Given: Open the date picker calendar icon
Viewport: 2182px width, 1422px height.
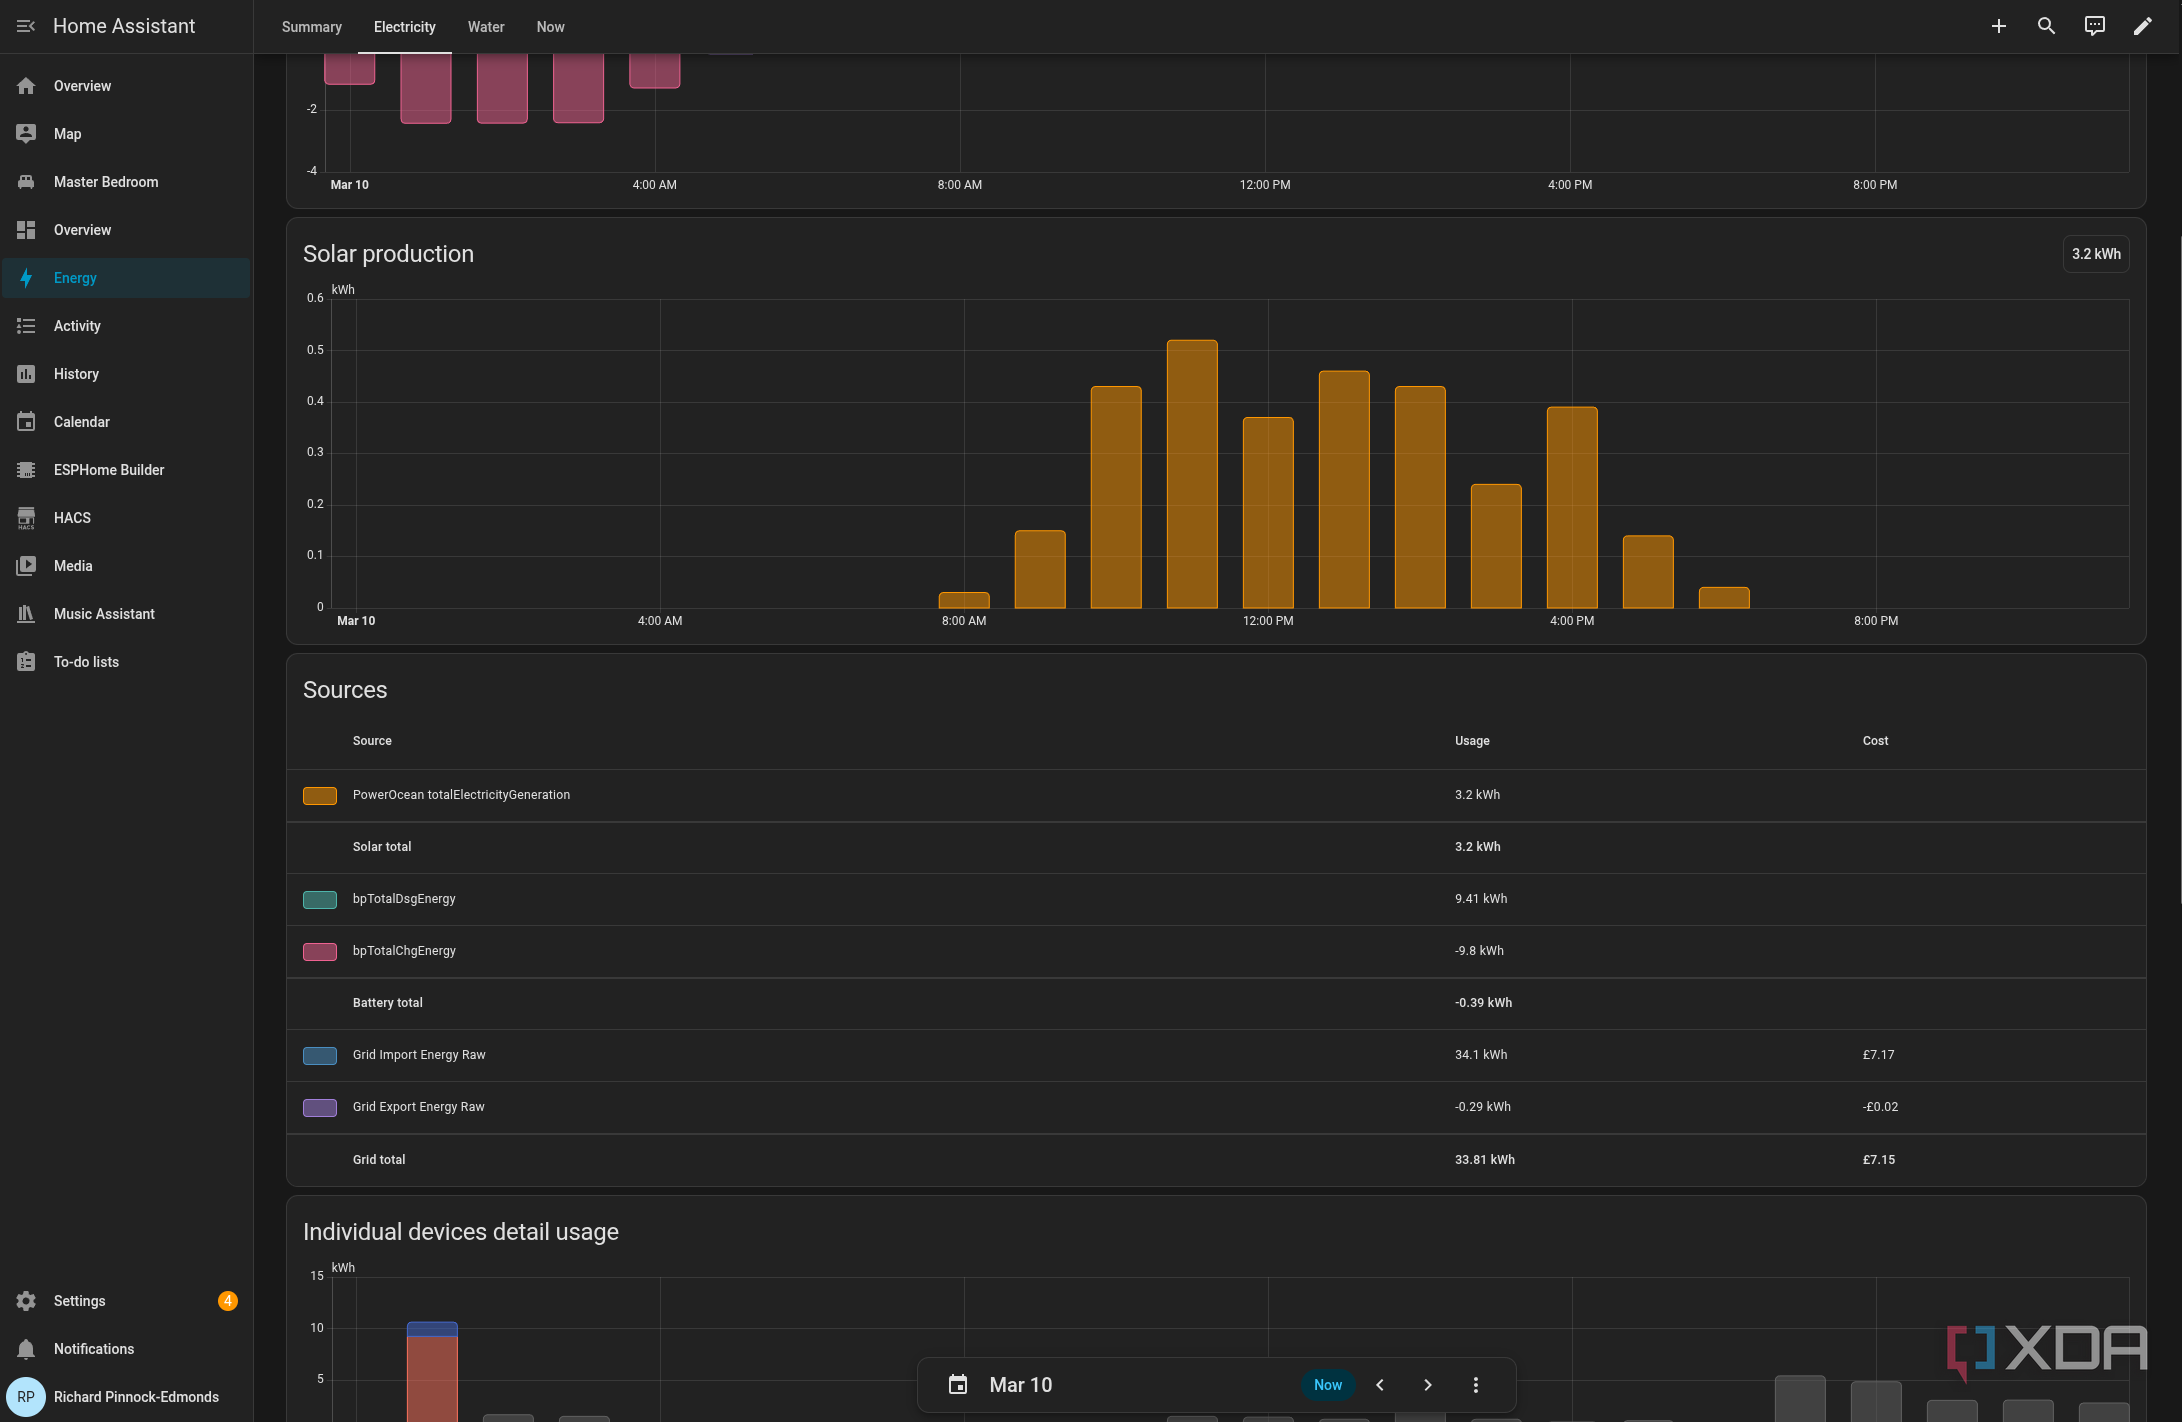Looking at the screenshot, I should [x=958, y=1385].
